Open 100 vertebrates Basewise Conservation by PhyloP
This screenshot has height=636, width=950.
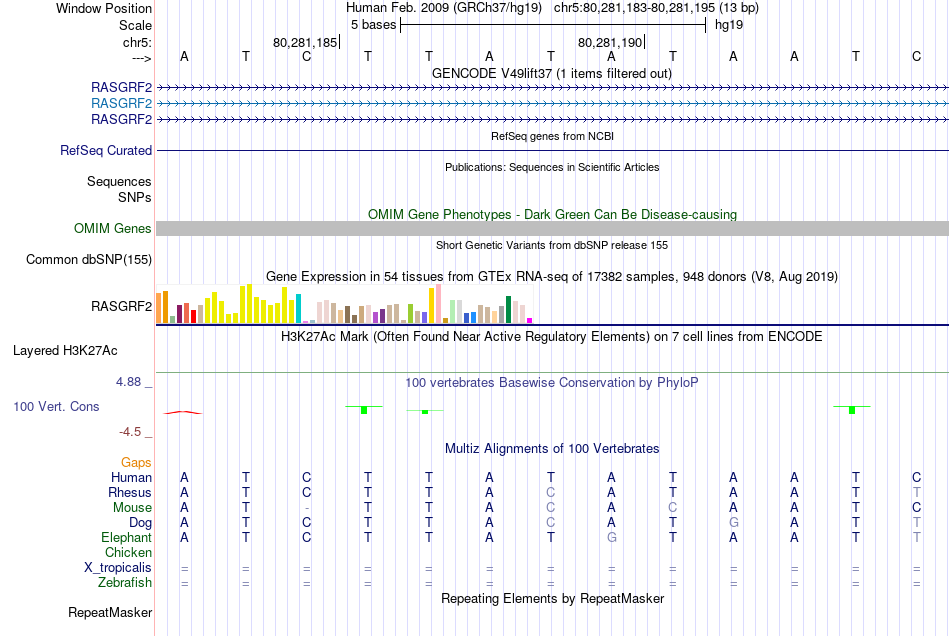(x=552, y=383)
